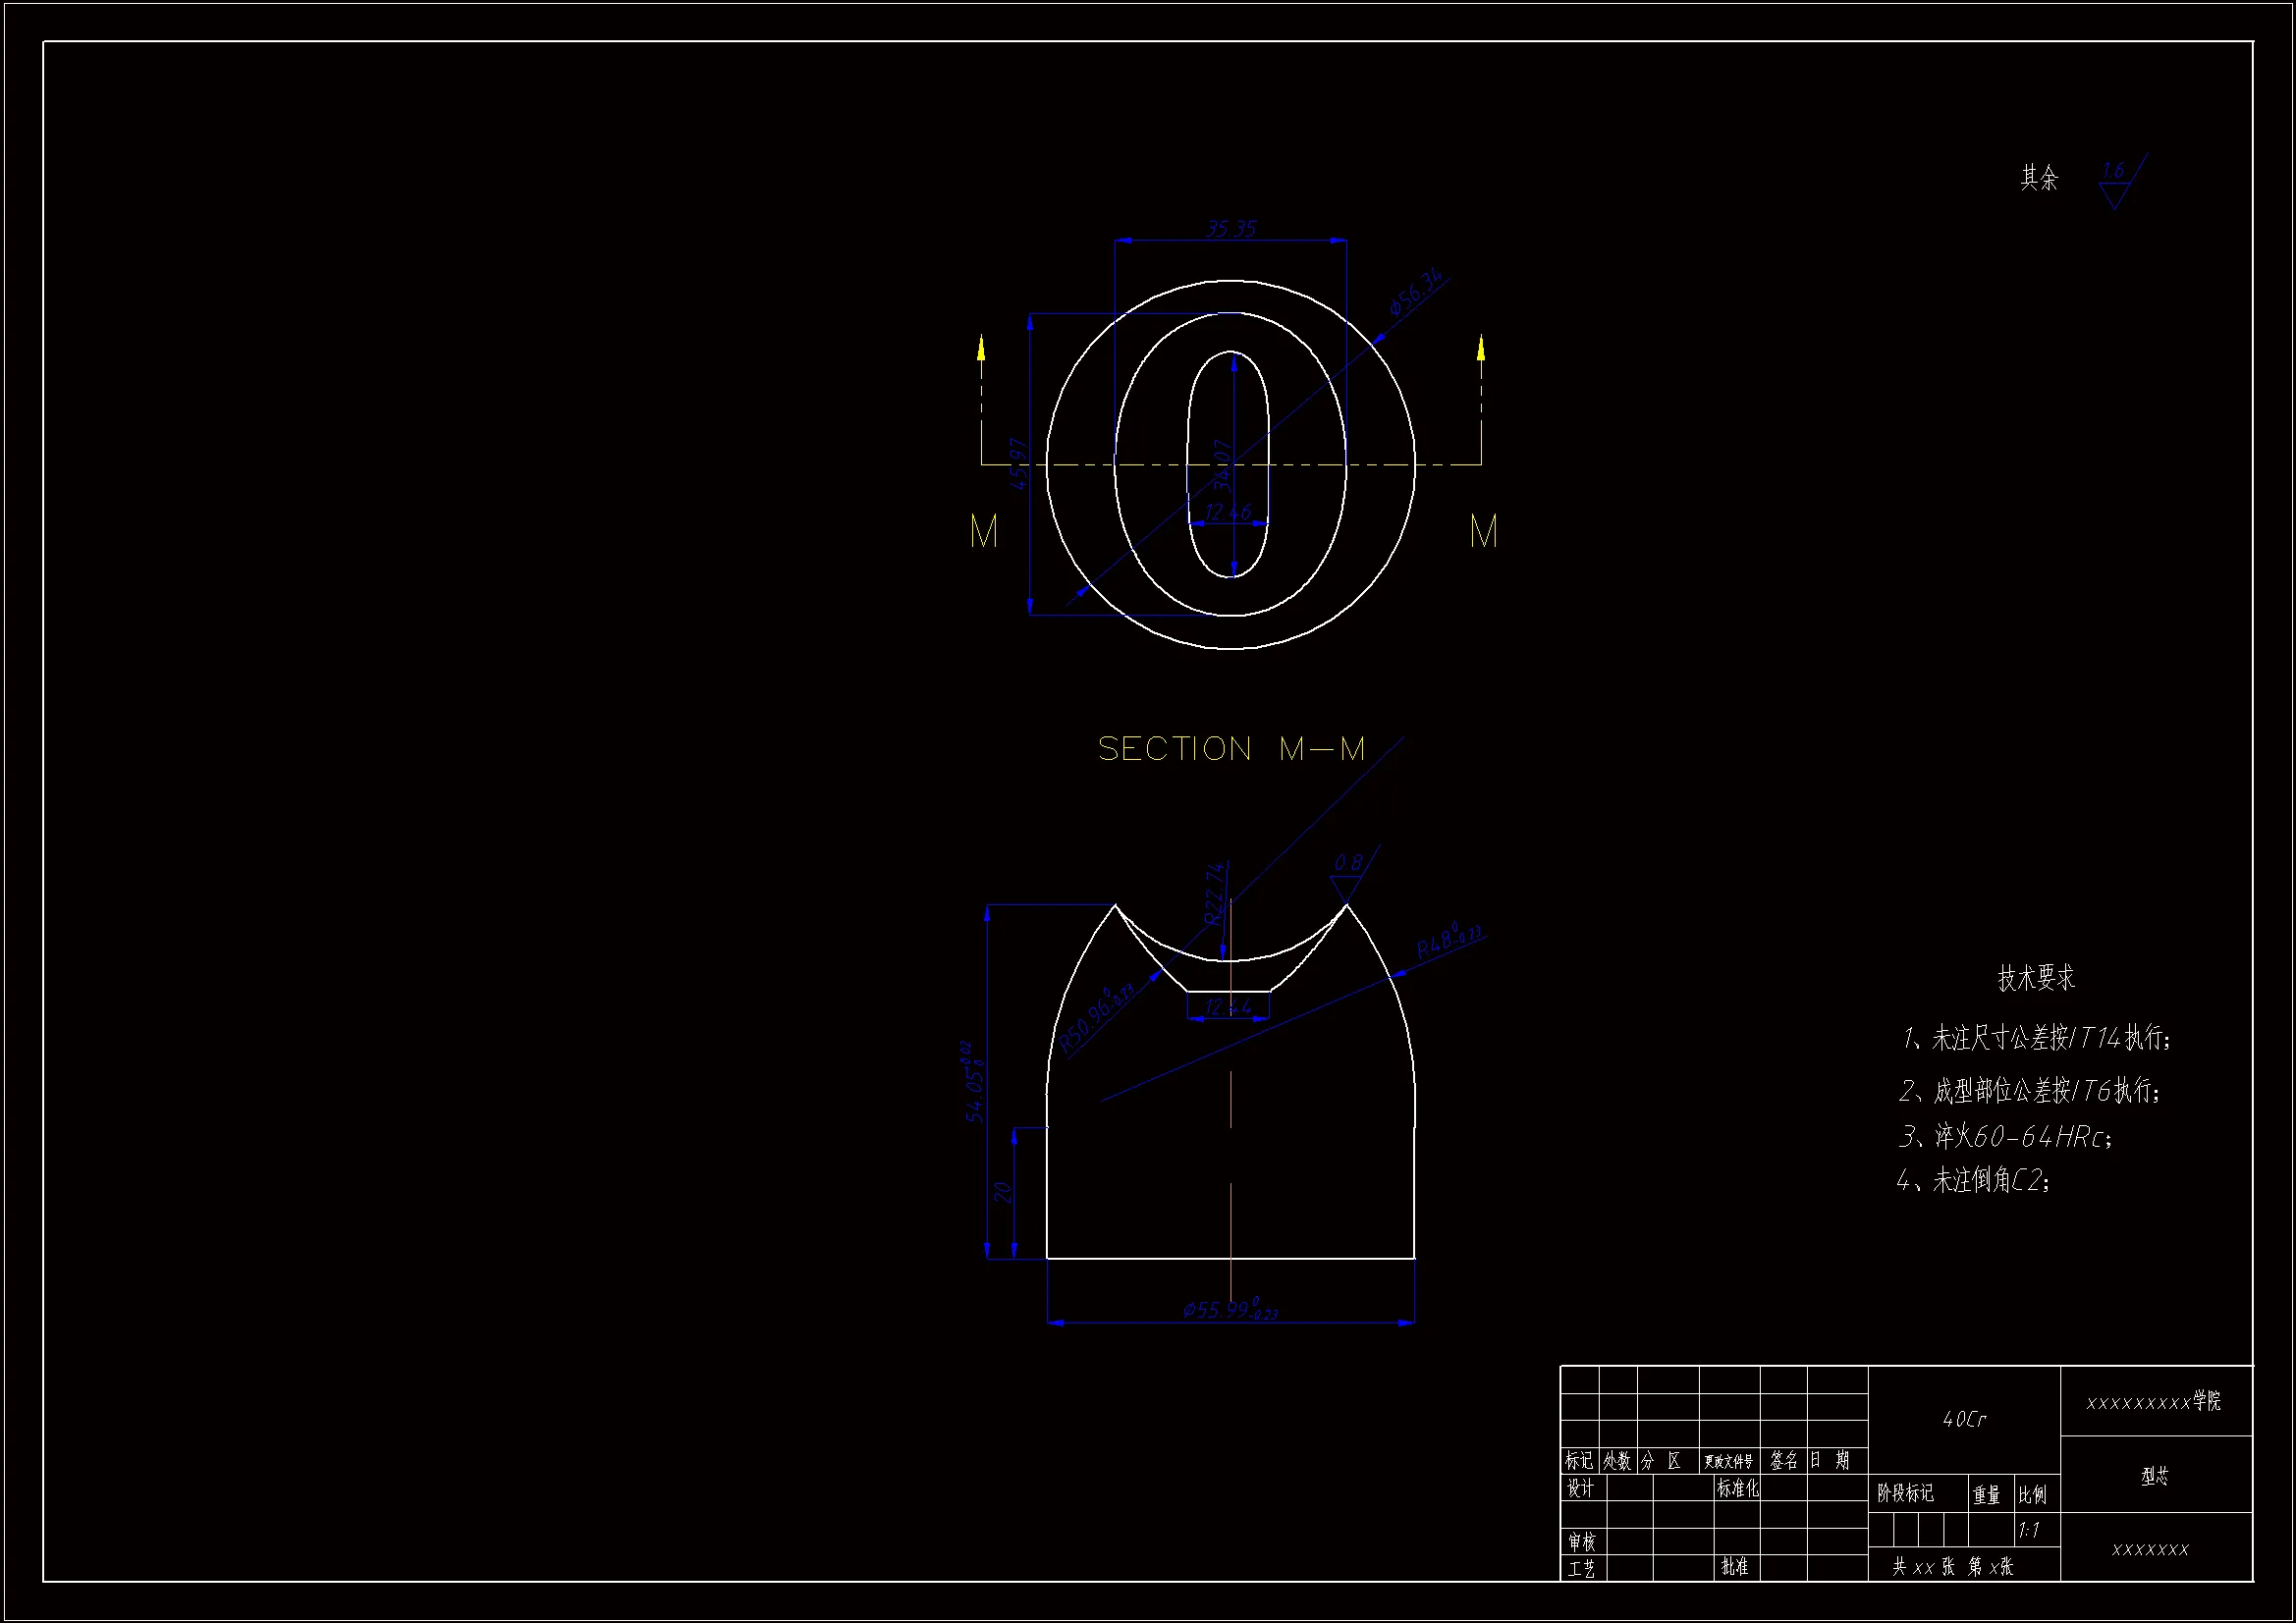
Task: Select the vertical 20 height dimension
Action: (1003, 1192)
